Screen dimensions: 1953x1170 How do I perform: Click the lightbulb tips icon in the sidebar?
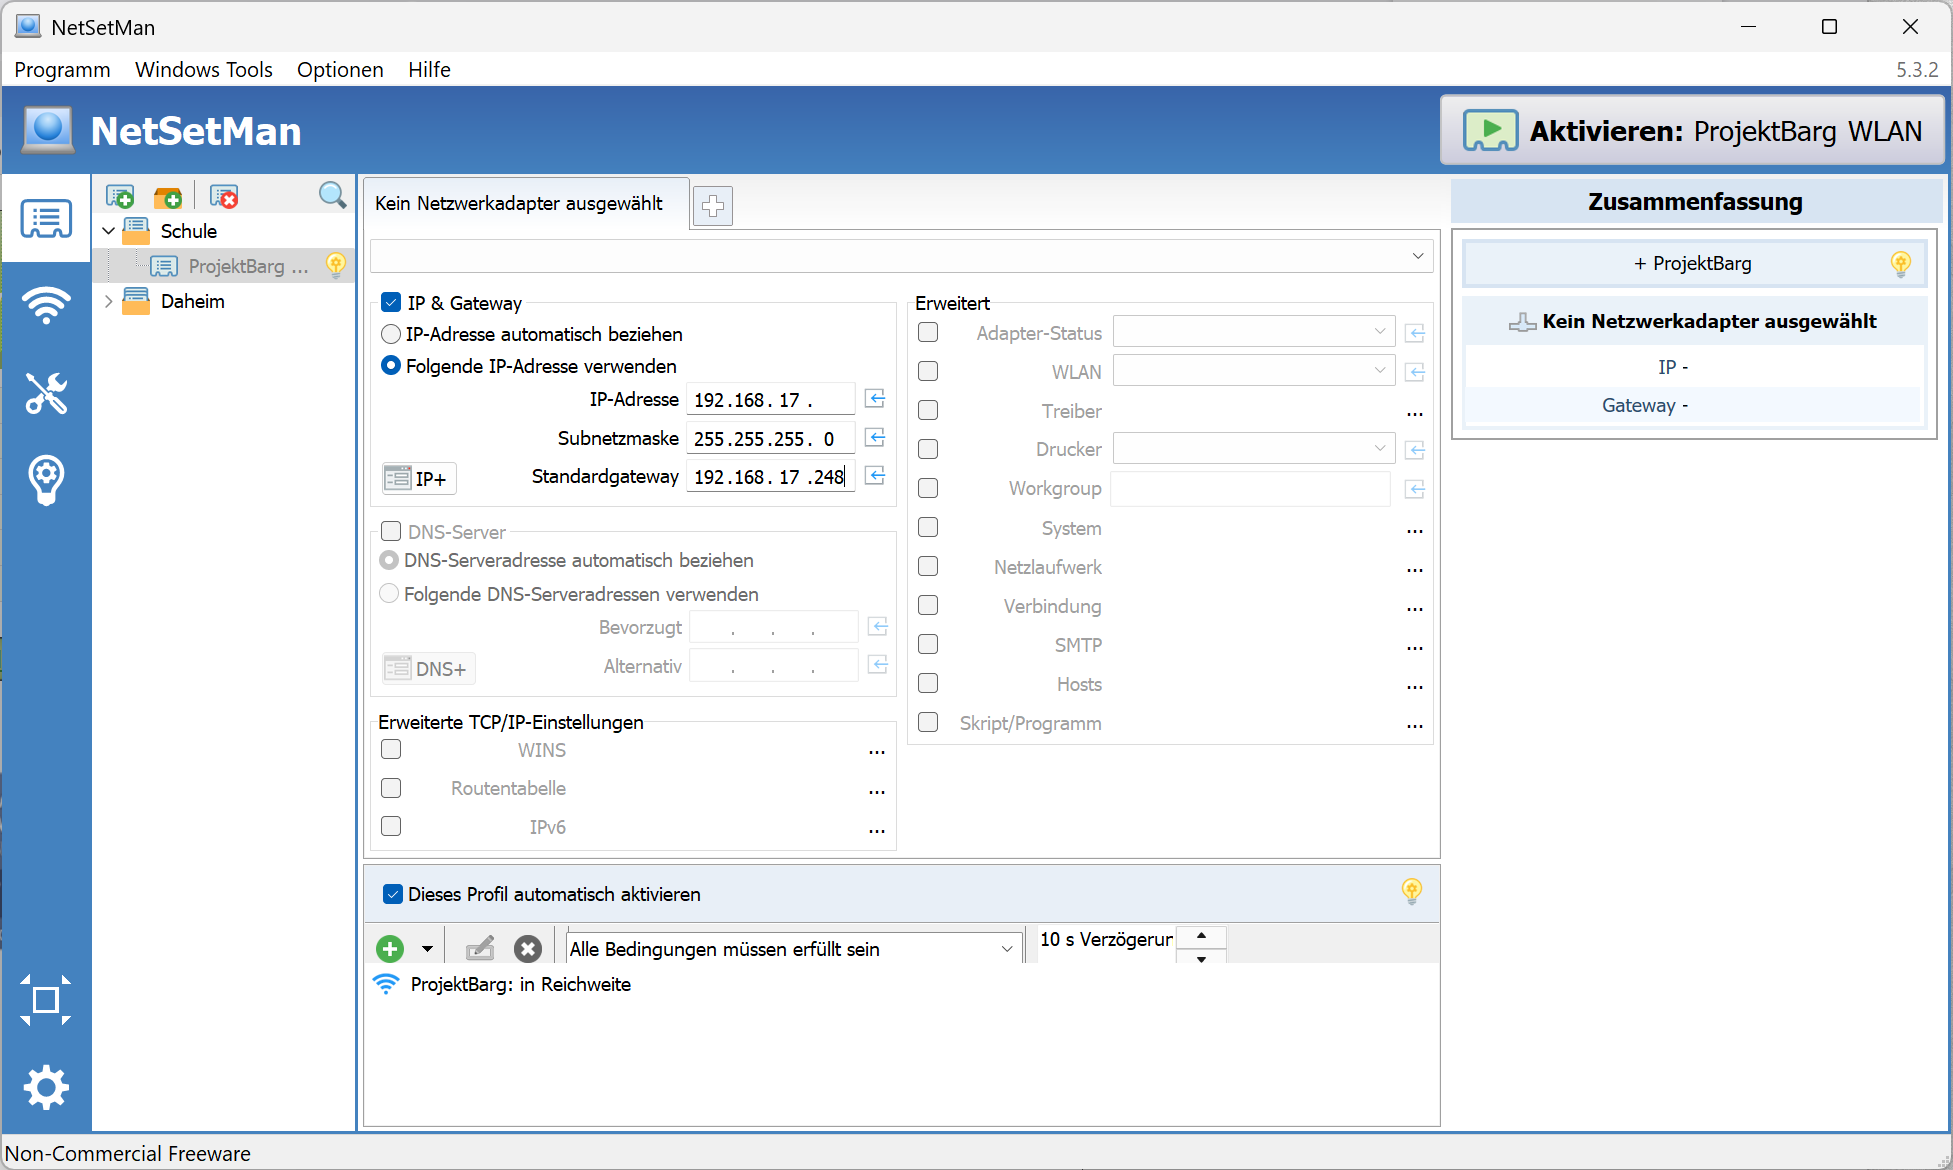point(46,480)
